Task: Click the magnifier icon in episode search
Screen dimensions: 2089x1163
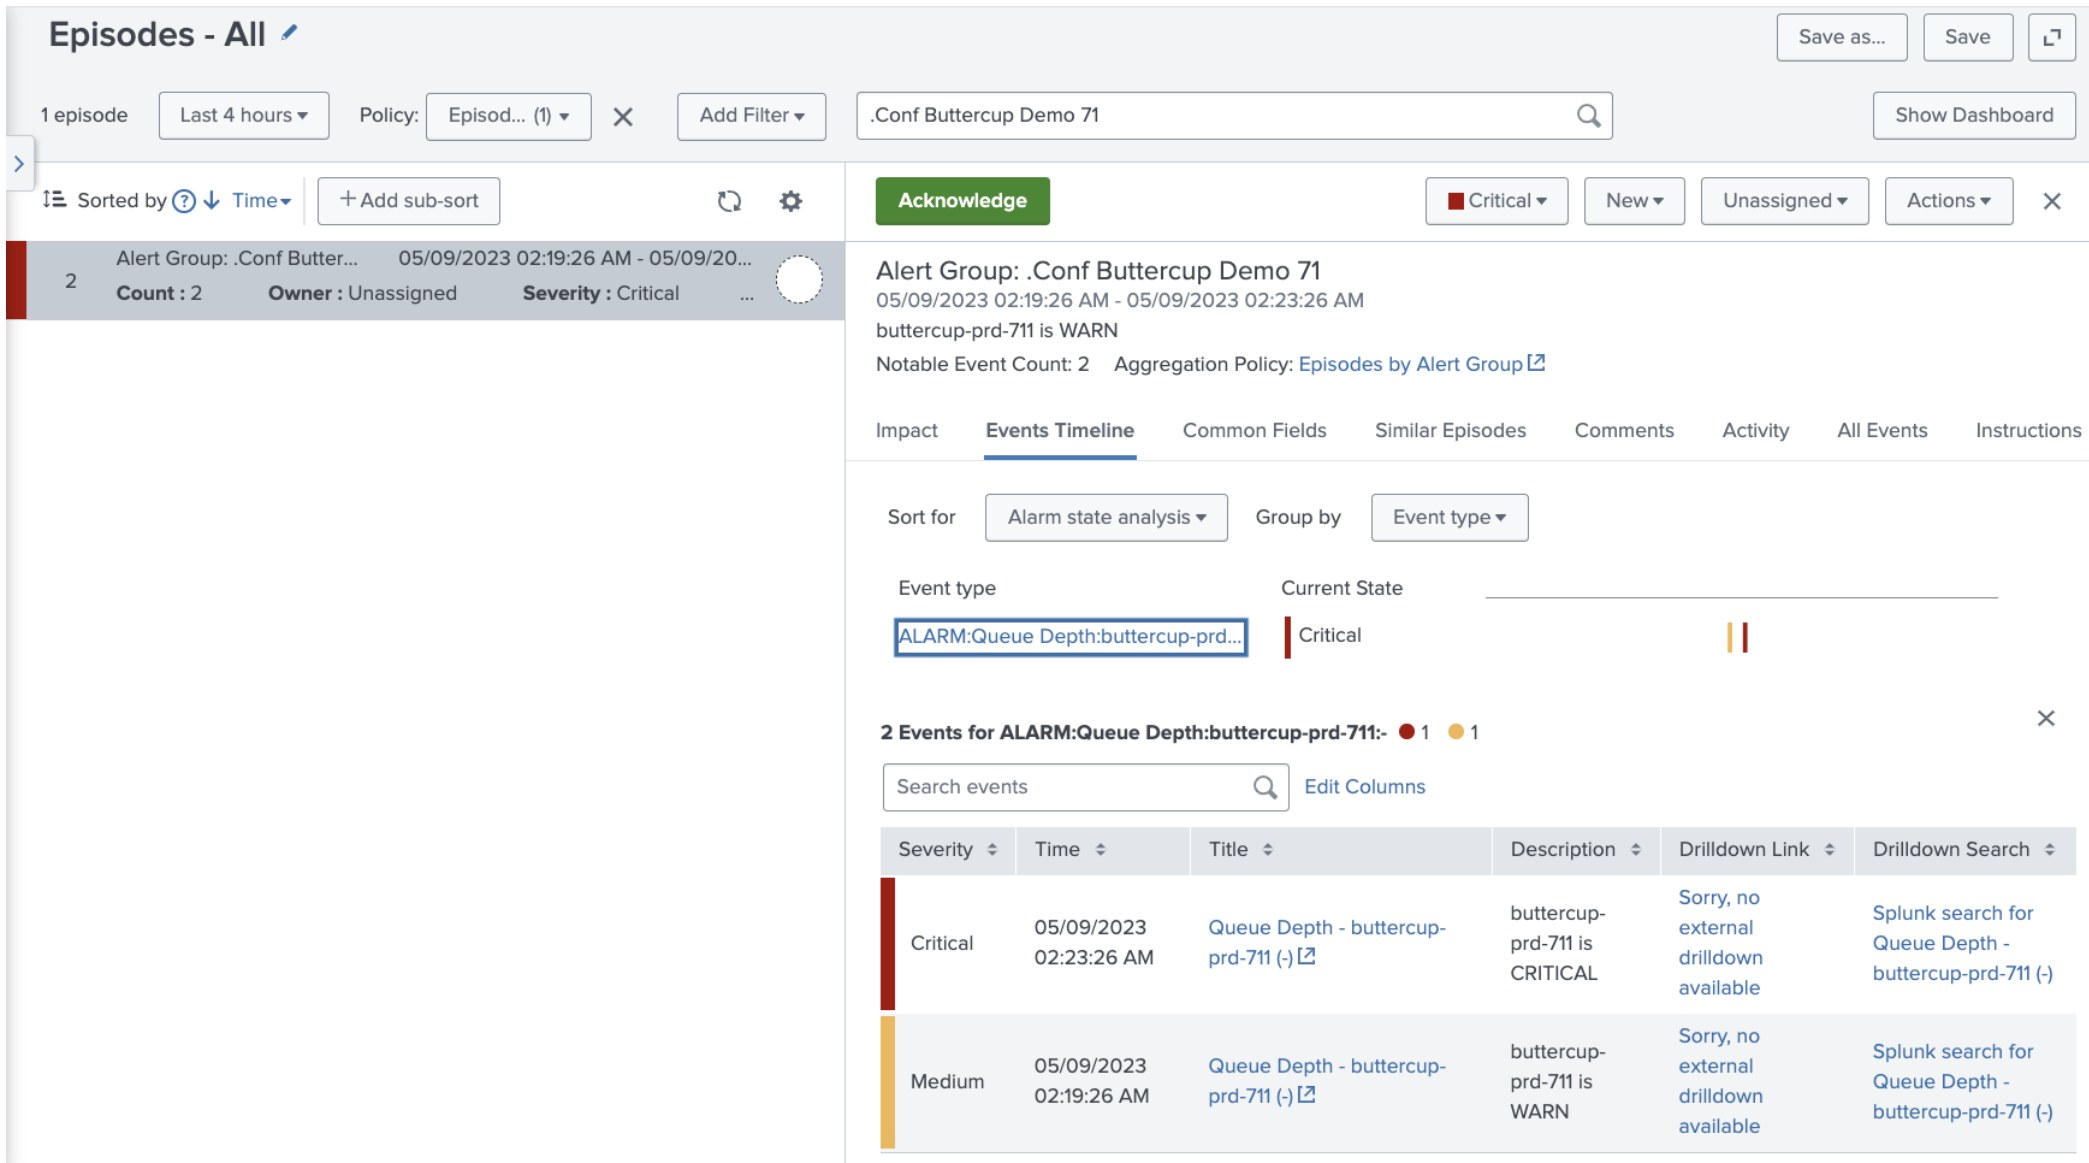Action: click(x=1588, y=116)
